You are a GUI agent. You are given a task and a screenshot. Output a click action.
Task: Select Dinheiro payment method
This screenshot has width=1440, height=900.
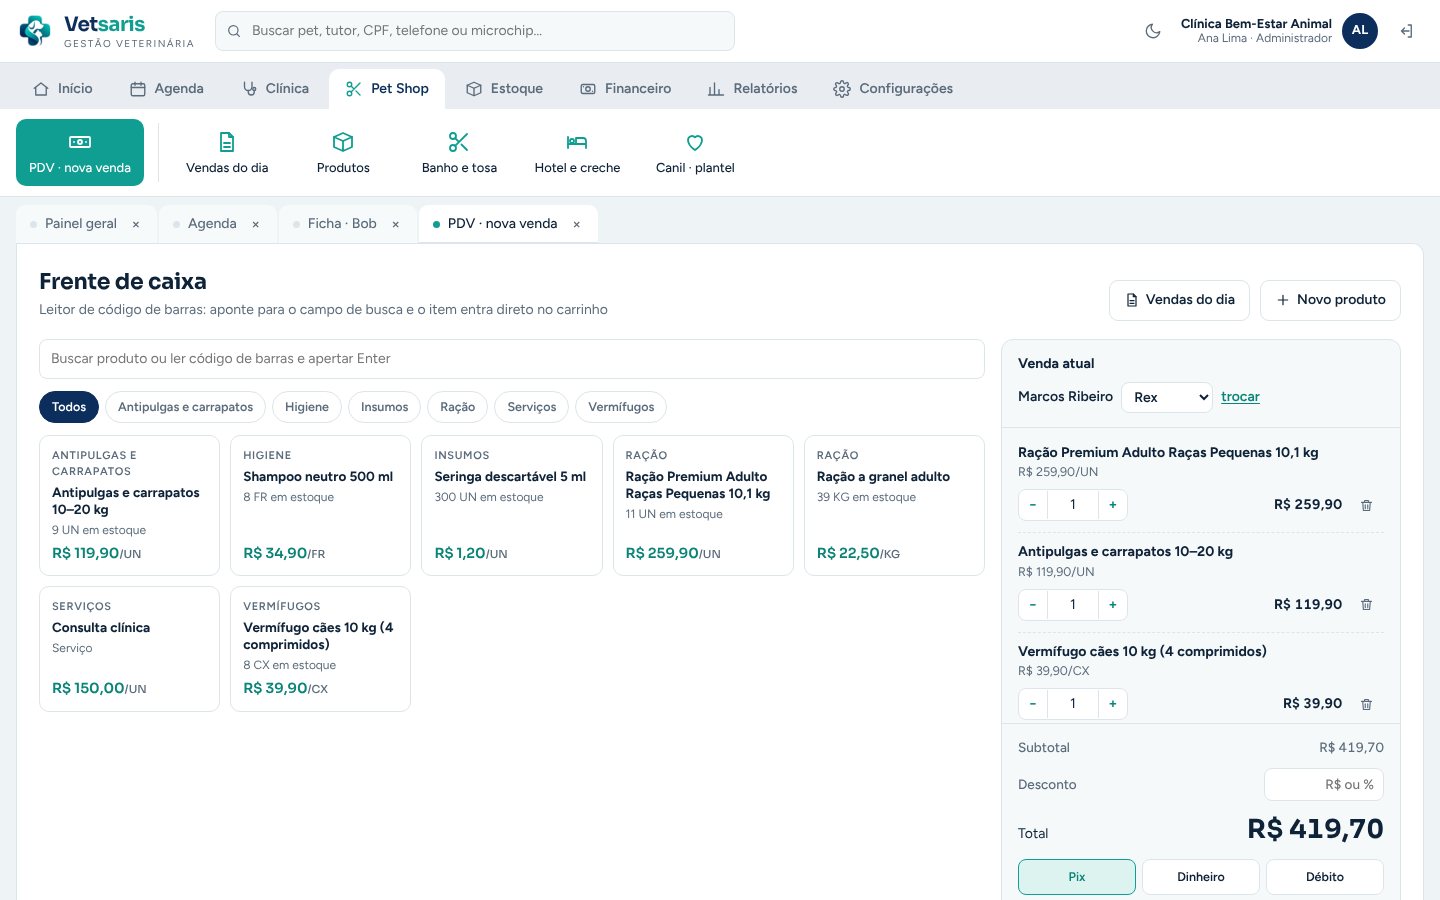click(1201, 877)
